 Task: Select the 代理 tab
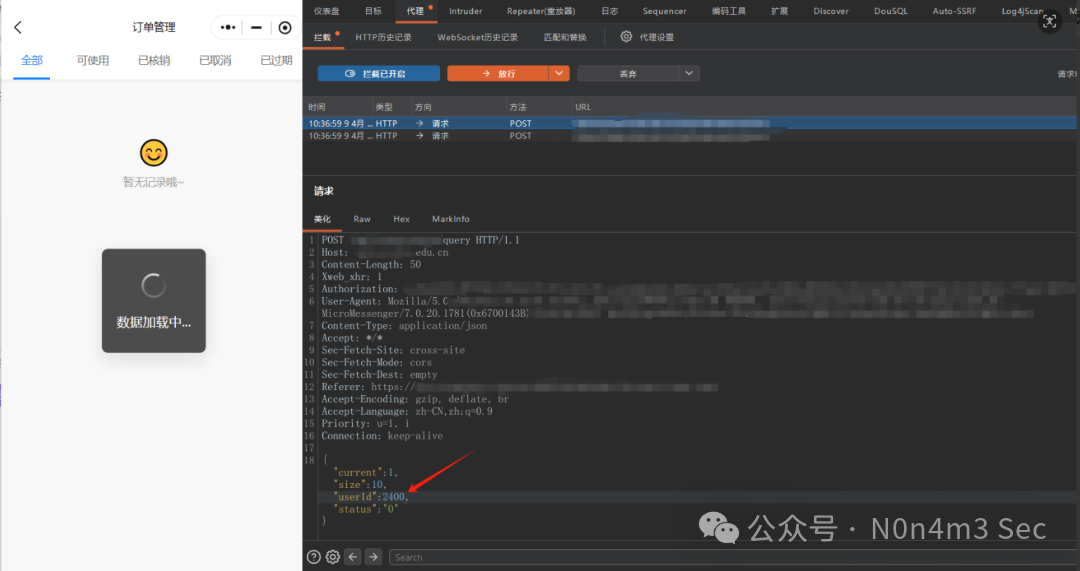415,11
